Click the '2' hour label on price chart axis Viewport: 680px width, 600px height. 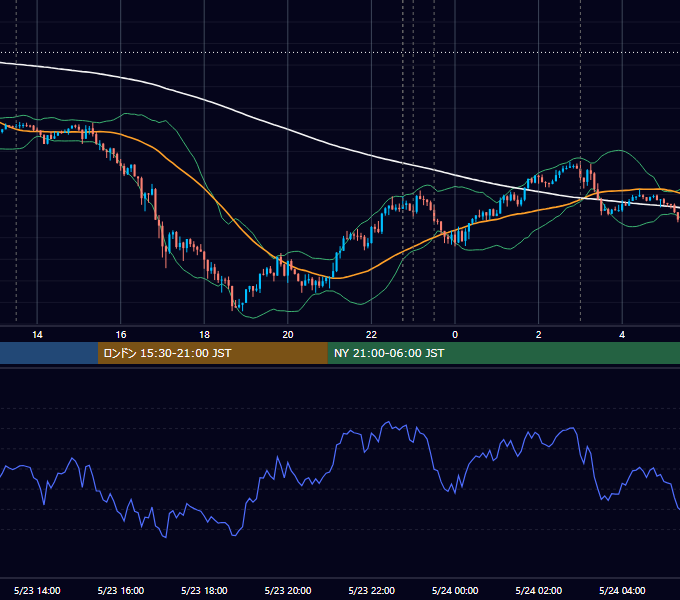pyautogui.click(x=539, y=335)
